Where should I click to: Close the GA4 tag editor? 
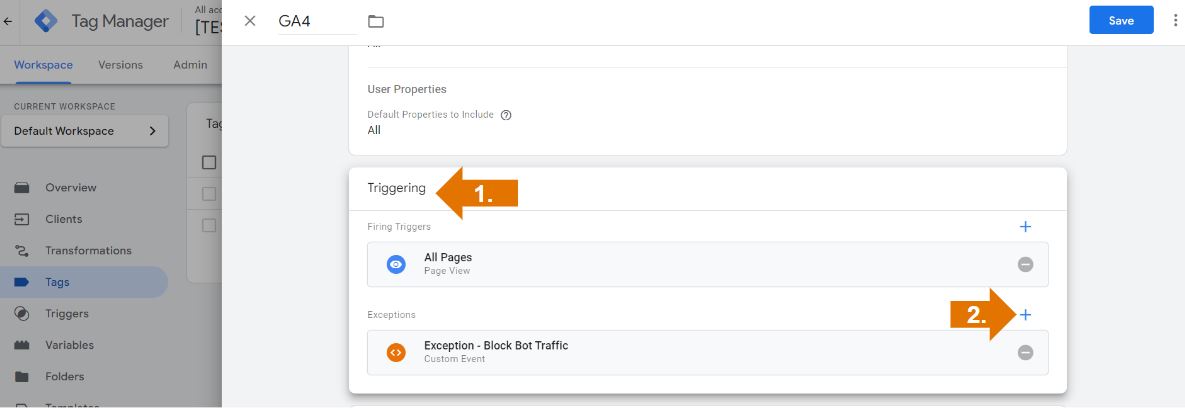(x=250, y=21)
